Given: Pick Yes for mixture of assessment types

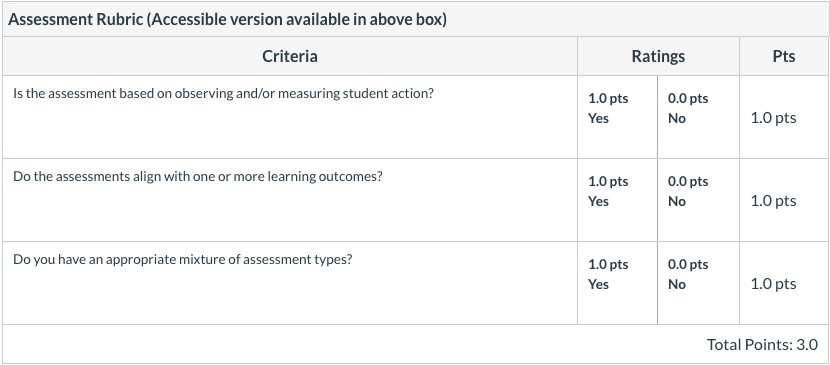Looking at the screenshot, I should [x=617, y=283].
